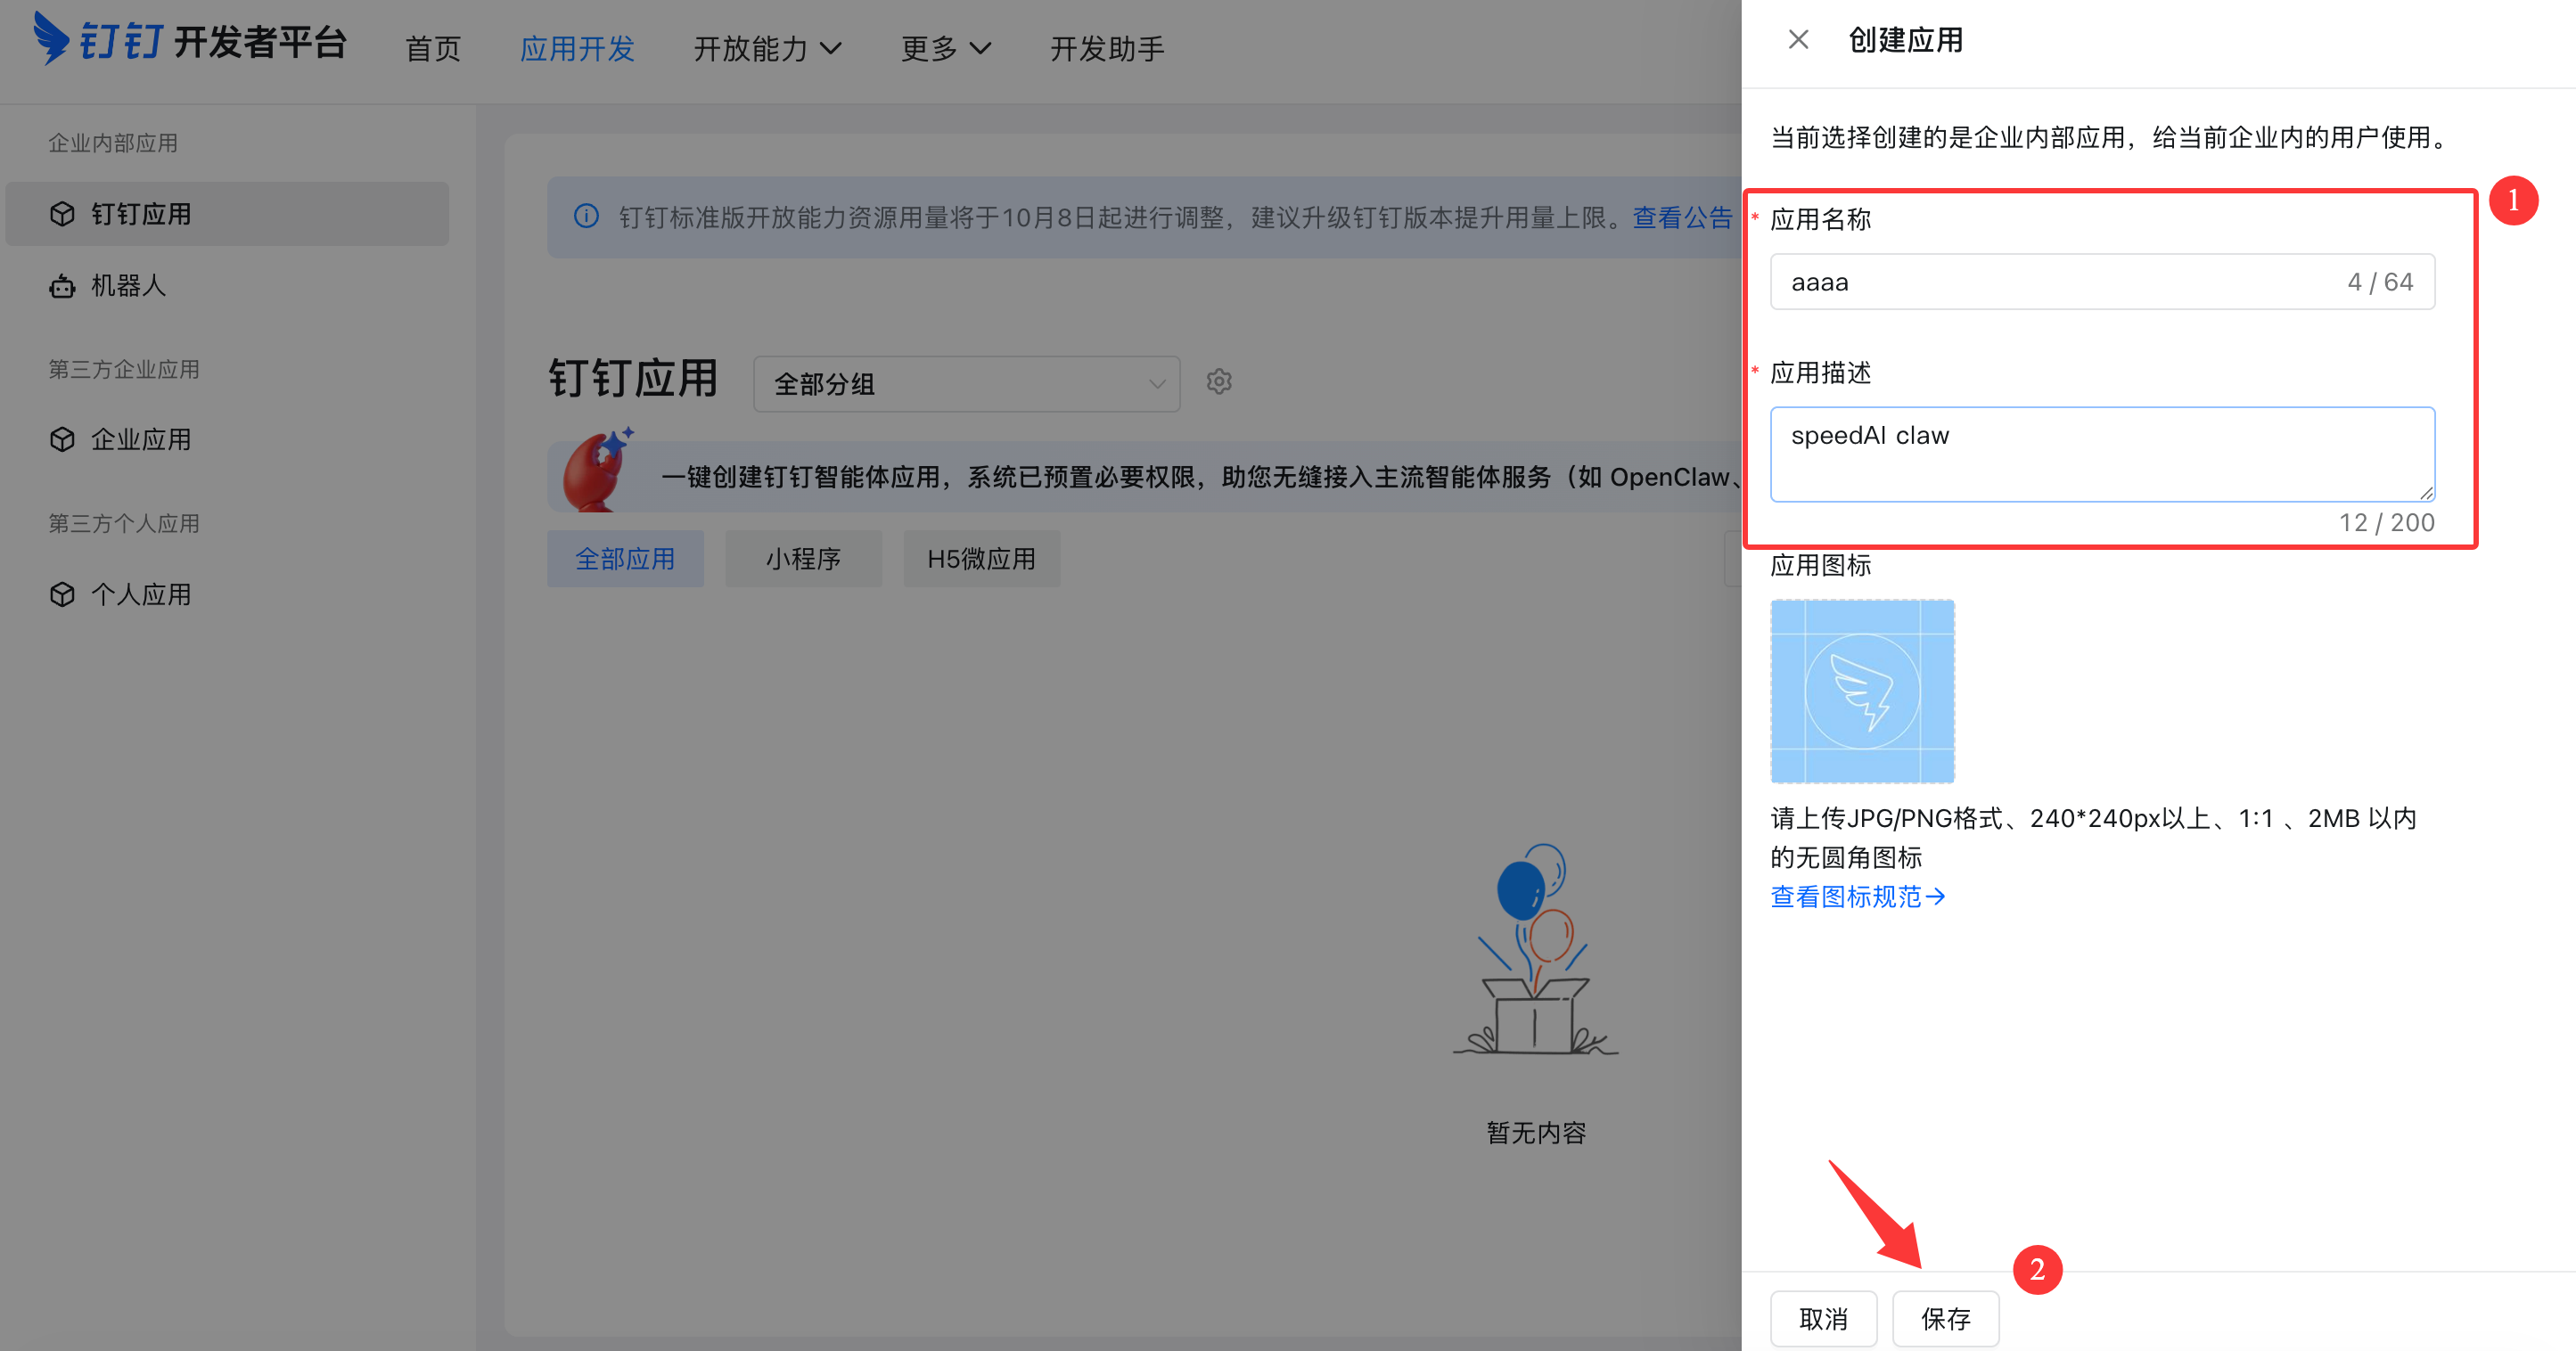Viewport: 2576px width, 1351px height.
Task: Open the 应用开发 tab
Action: point(577,48)
